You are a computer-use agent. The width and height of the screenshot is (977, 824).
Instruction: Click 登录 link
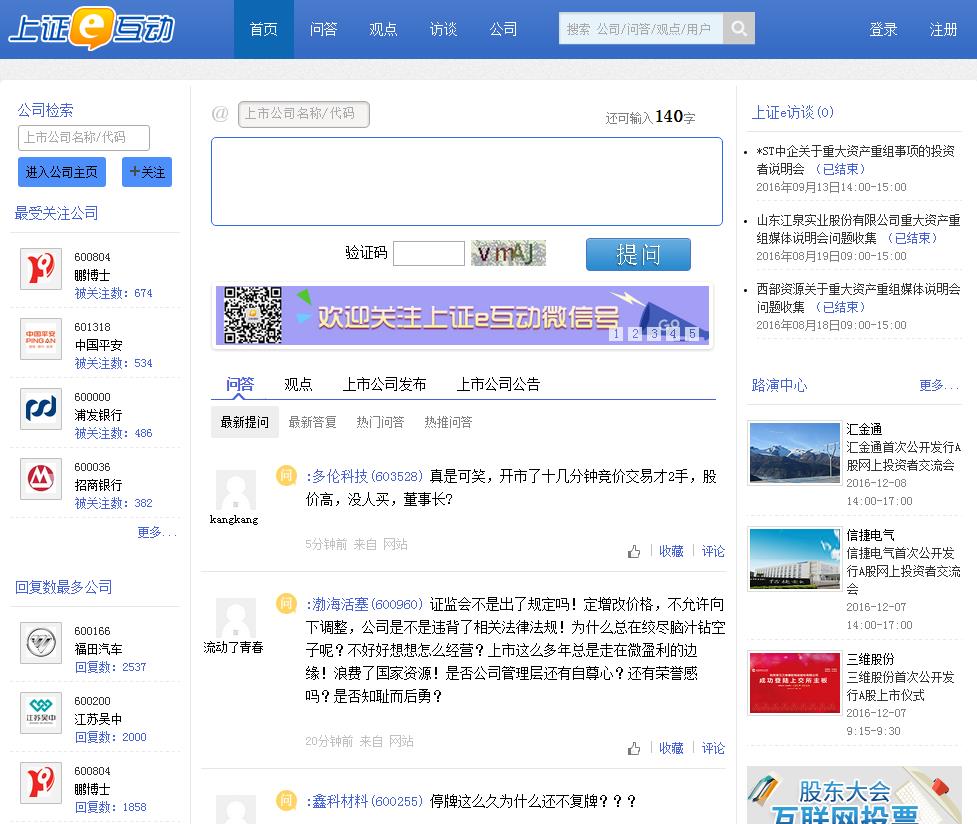(x=883, y=29)
